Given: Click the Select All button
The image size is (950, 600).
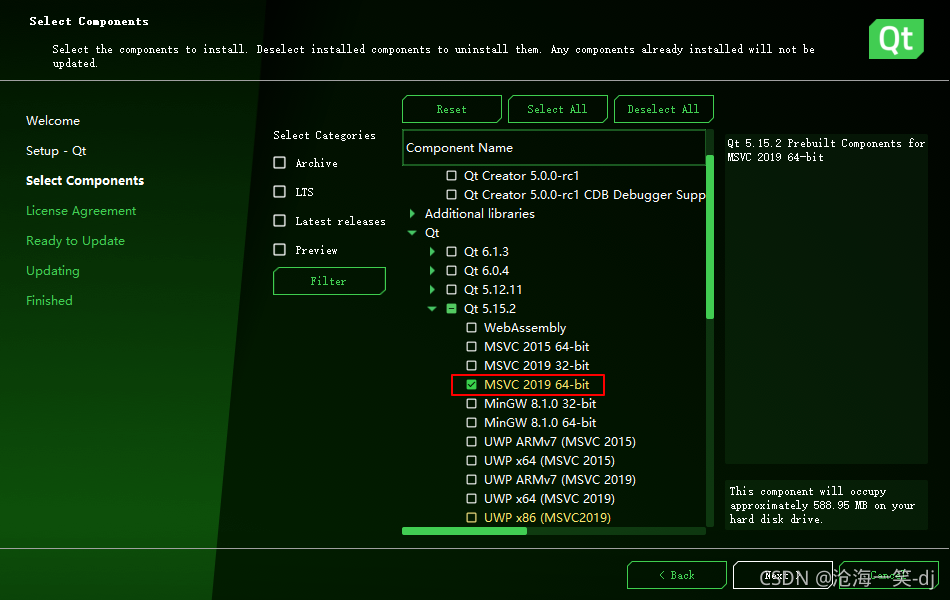Looking at the screenshot, I should 557,109.
